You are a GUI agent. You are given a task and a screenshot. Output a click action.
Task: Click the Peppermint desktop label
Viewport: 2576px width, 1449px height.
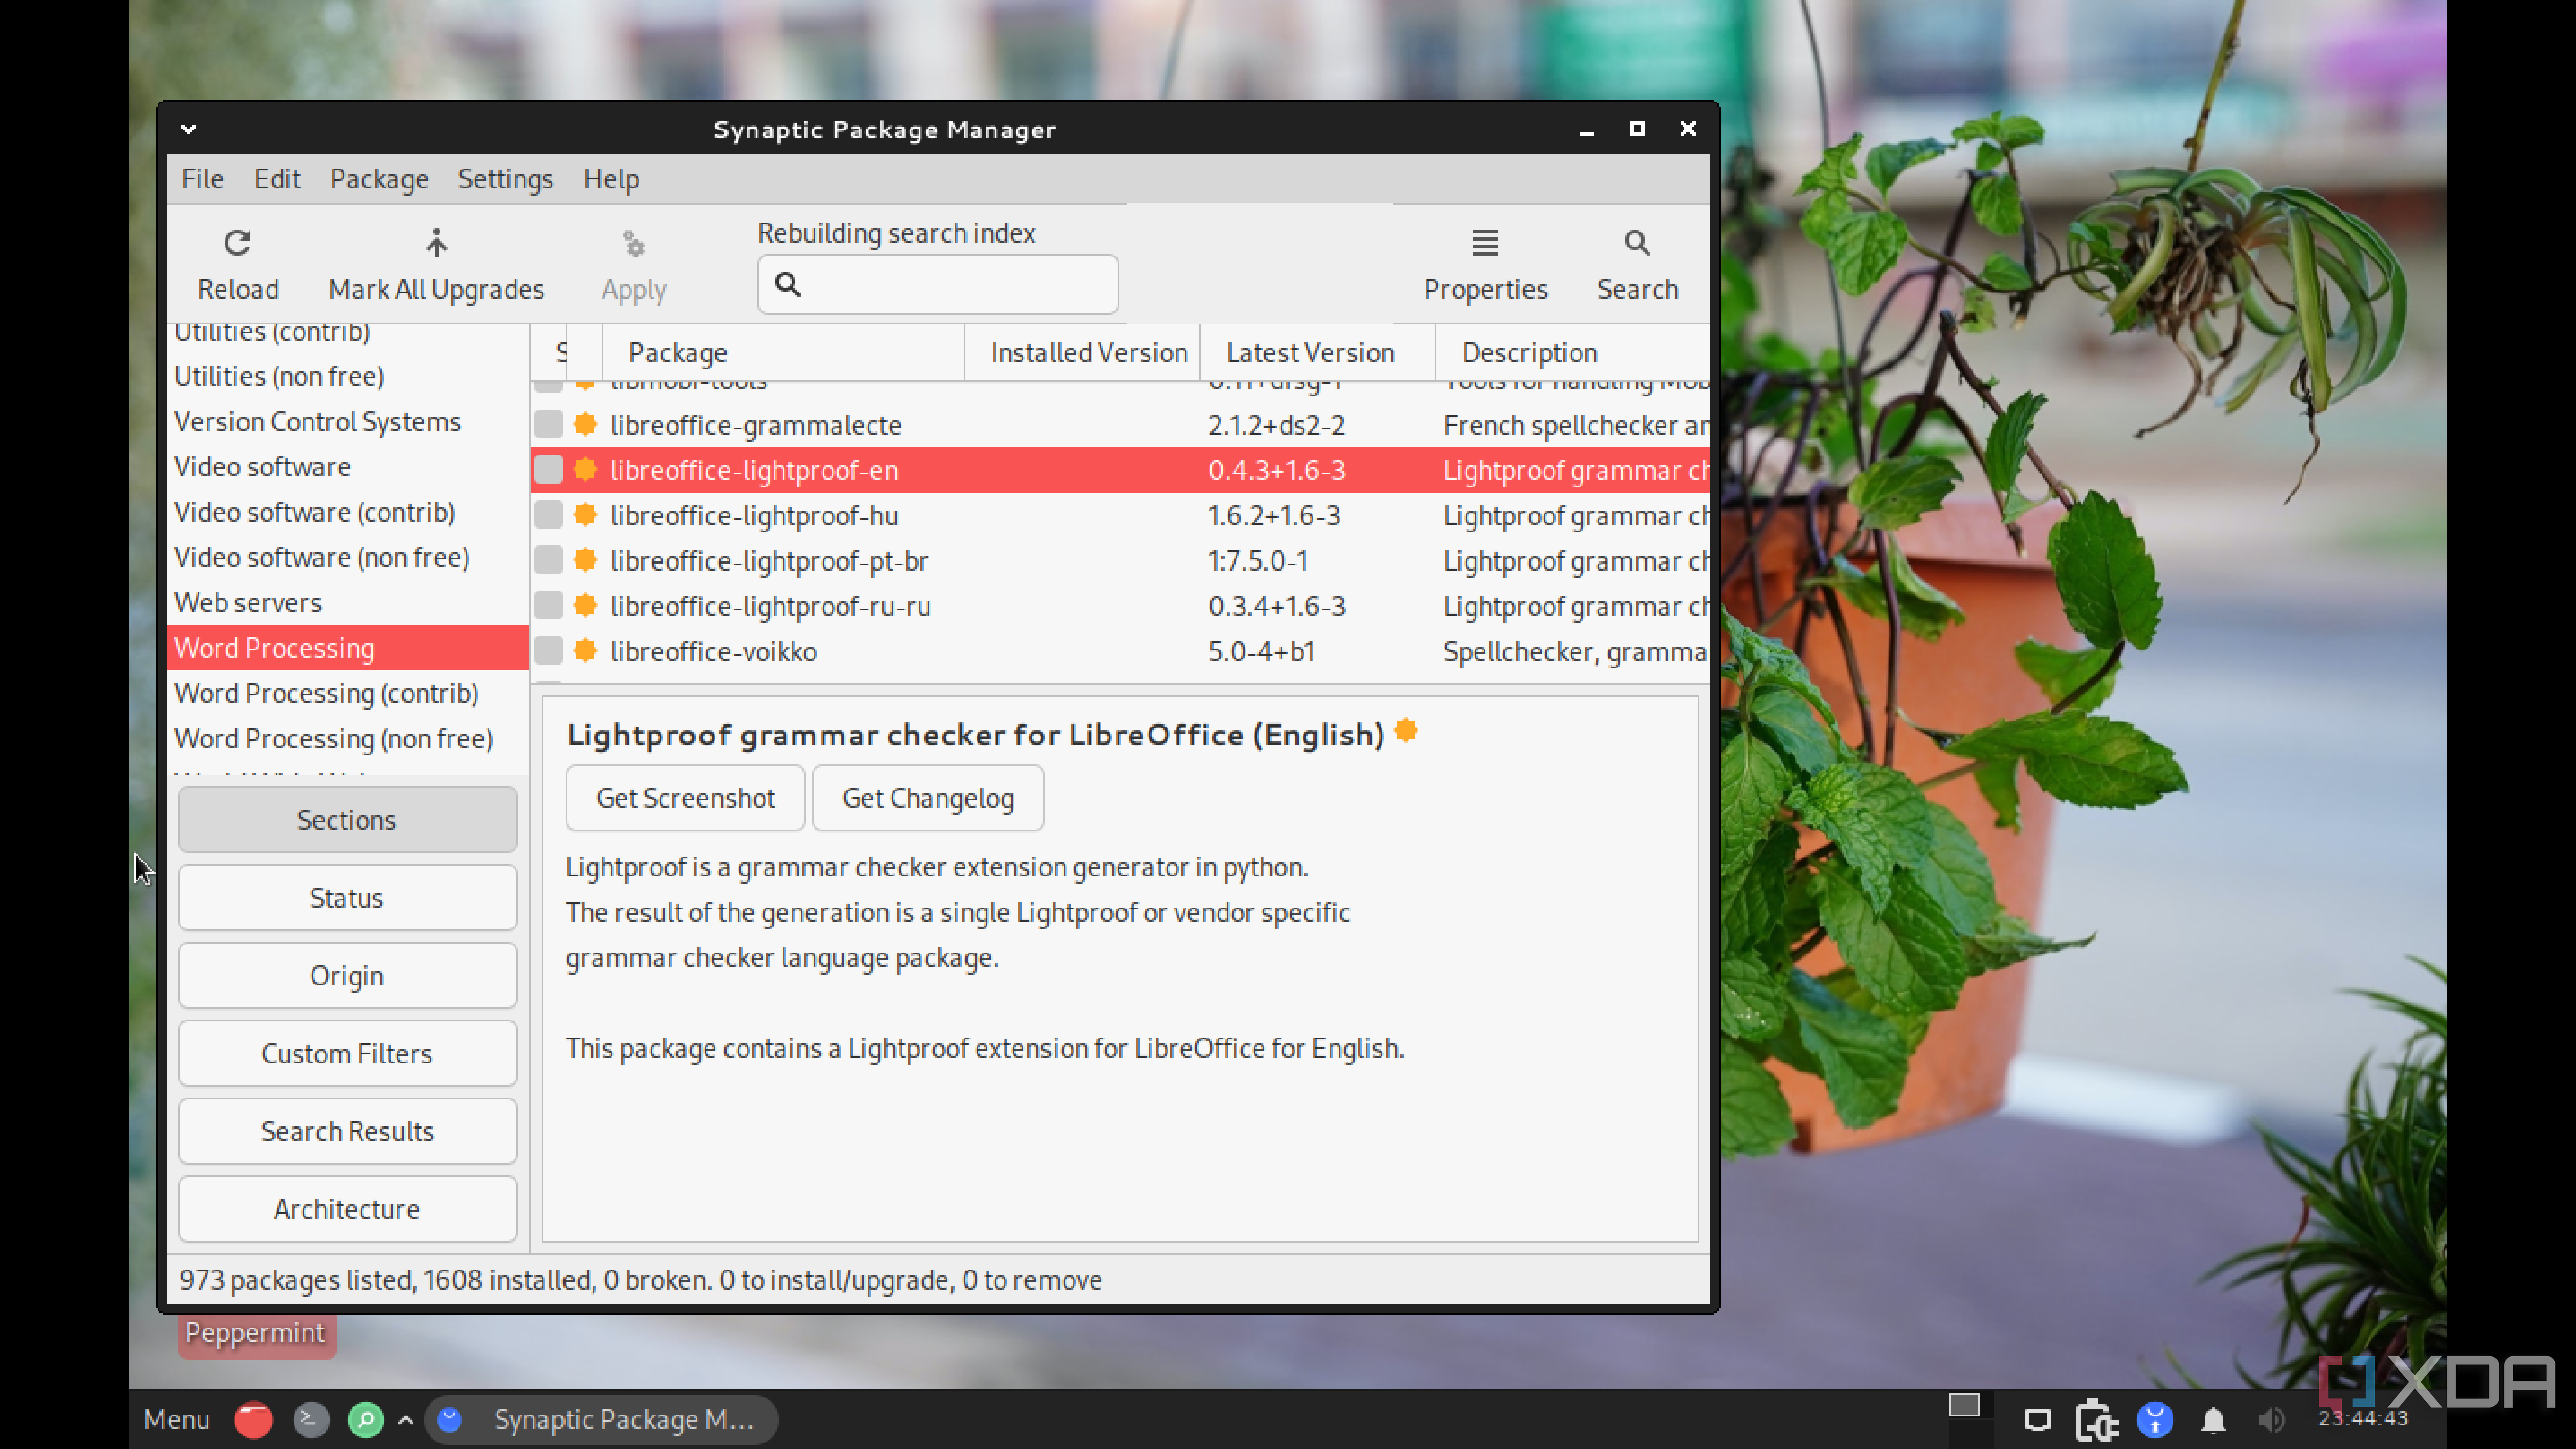click(x=256, y=1334)
